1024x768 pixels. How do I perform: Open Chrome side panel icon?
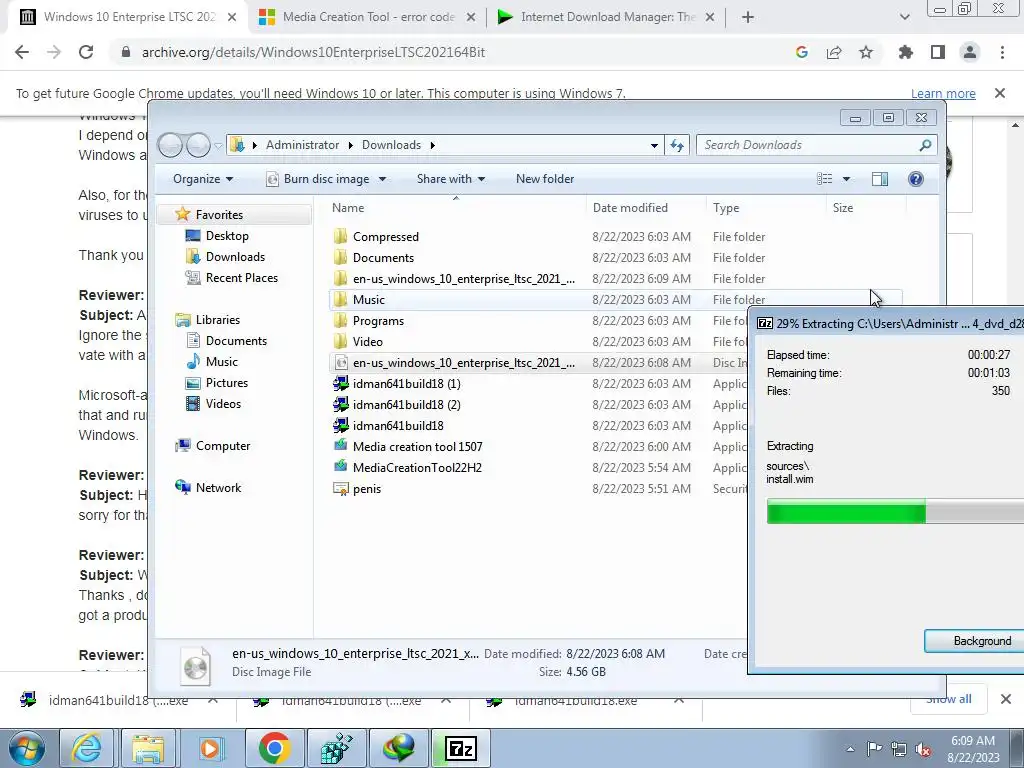[938, 52]
